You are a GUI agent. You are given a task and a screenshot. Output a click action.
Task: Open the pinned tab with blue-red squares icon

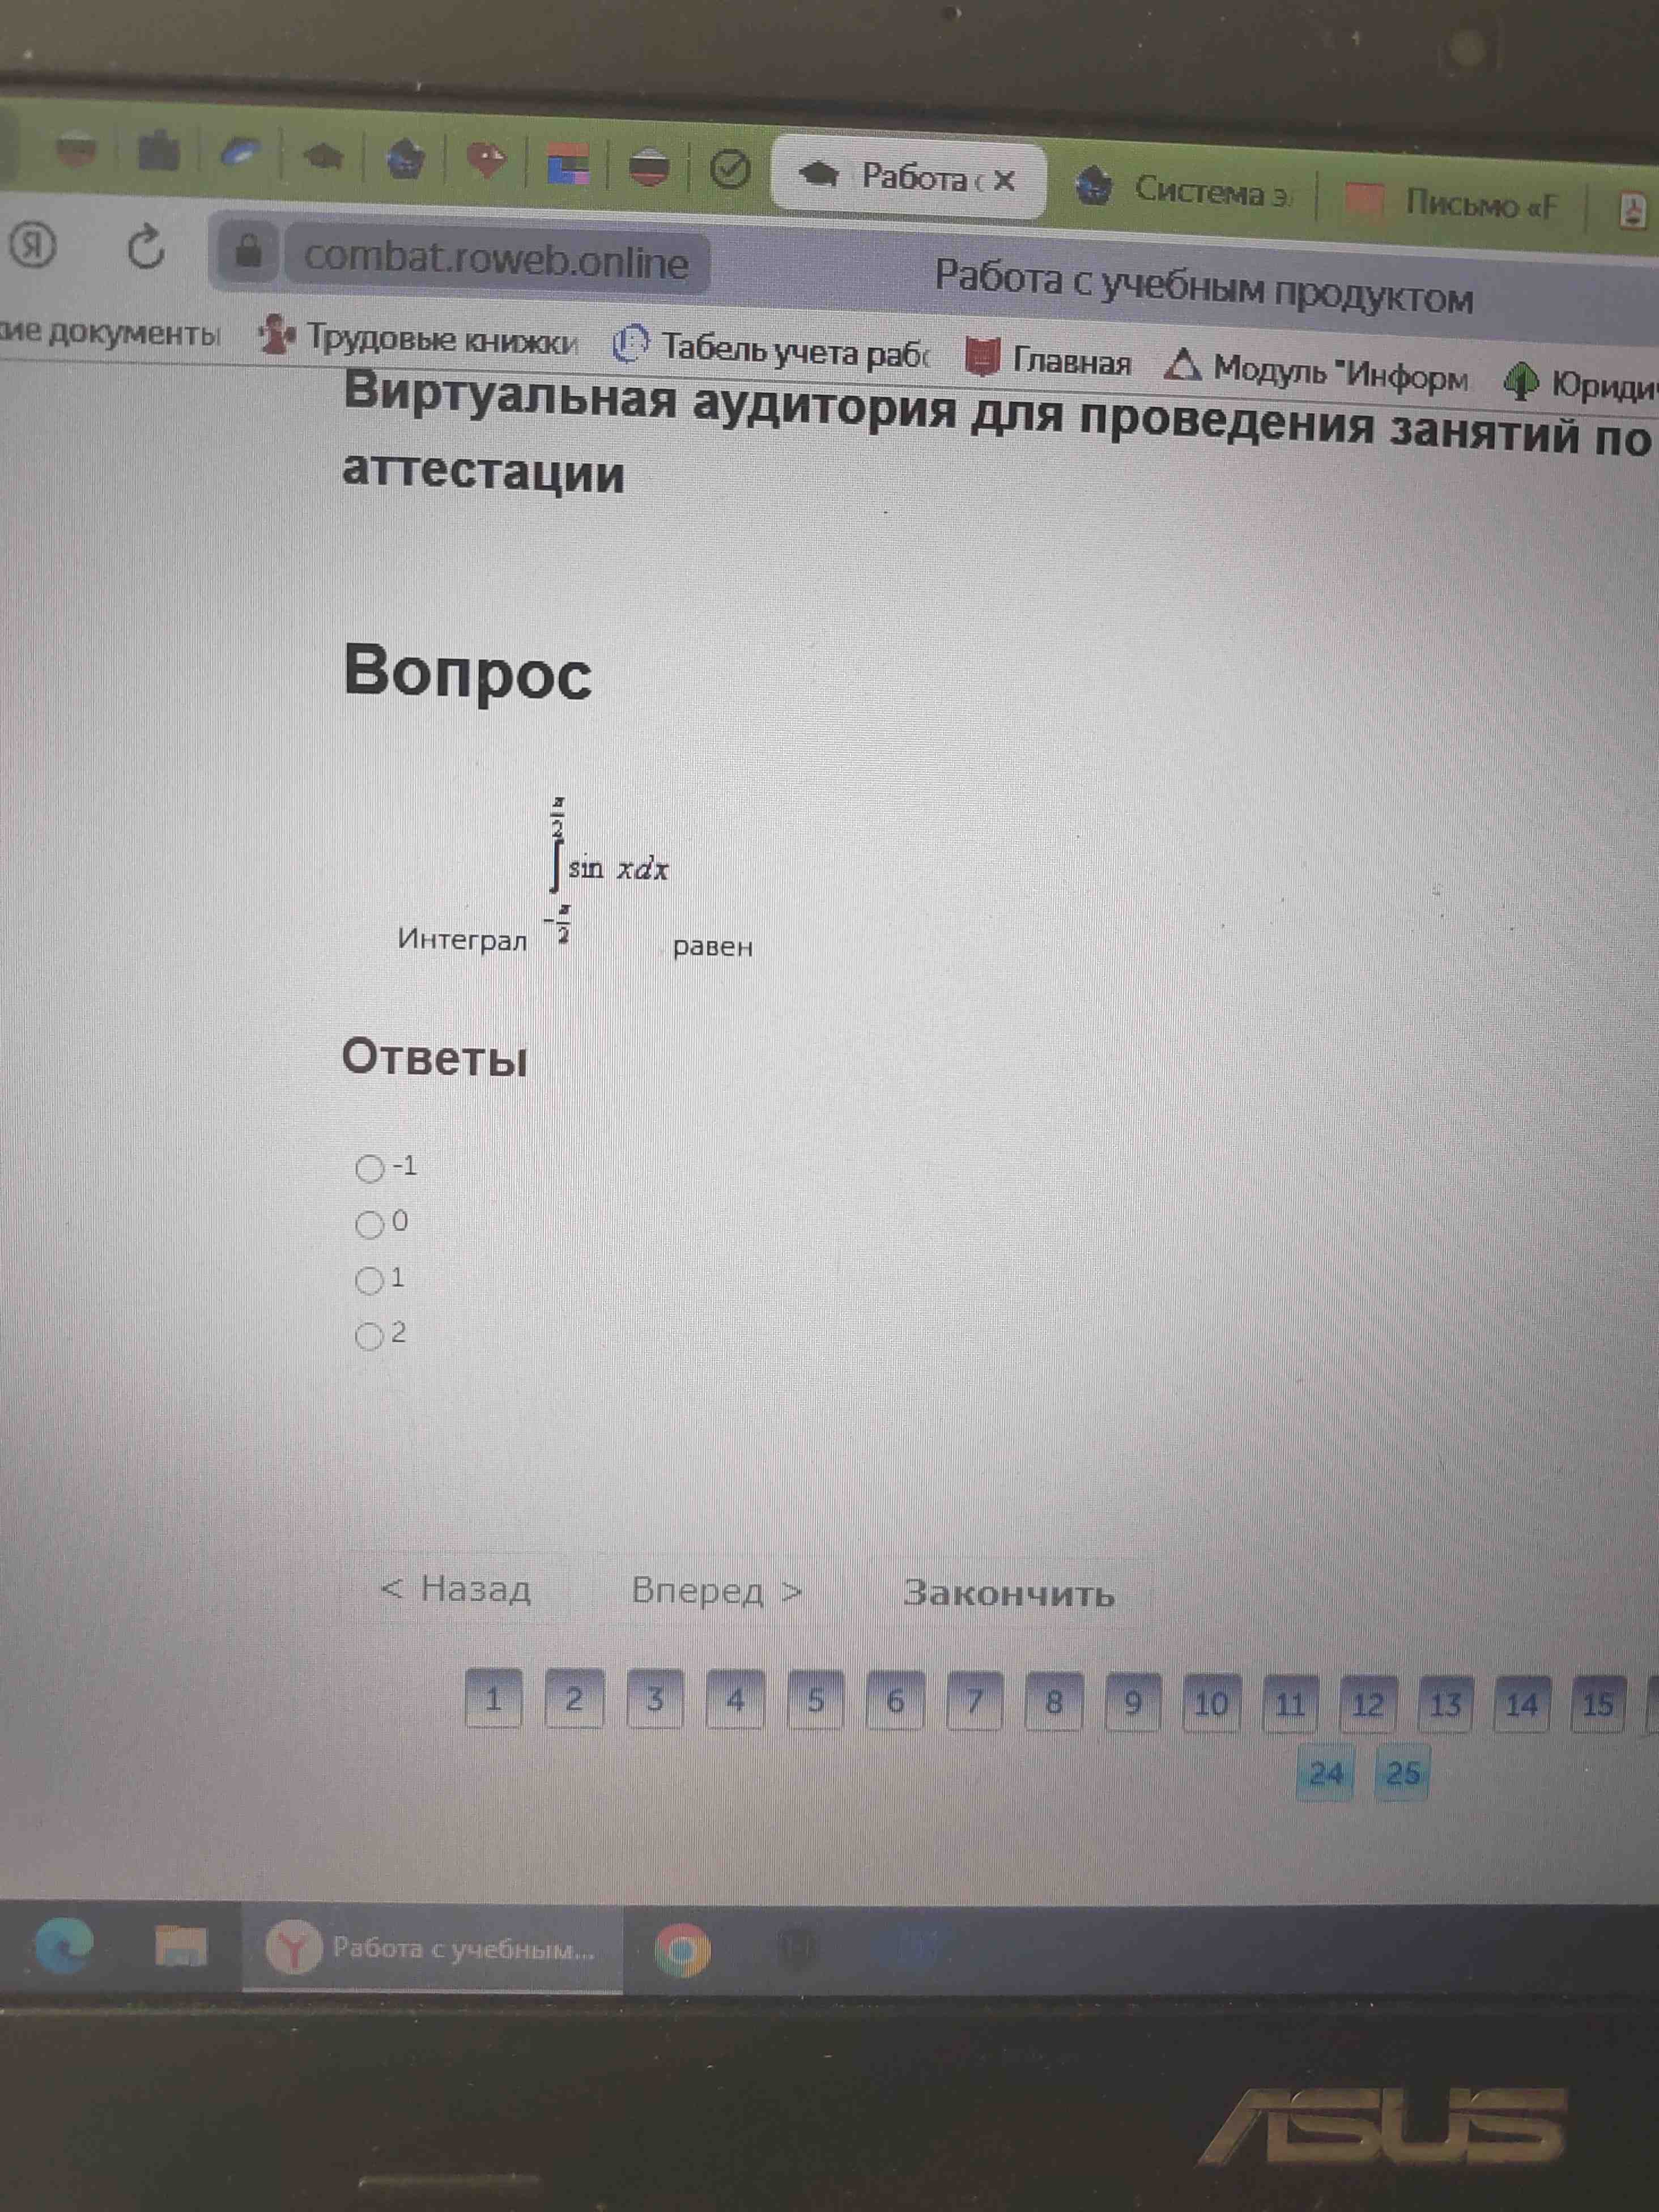click(568, 164)
